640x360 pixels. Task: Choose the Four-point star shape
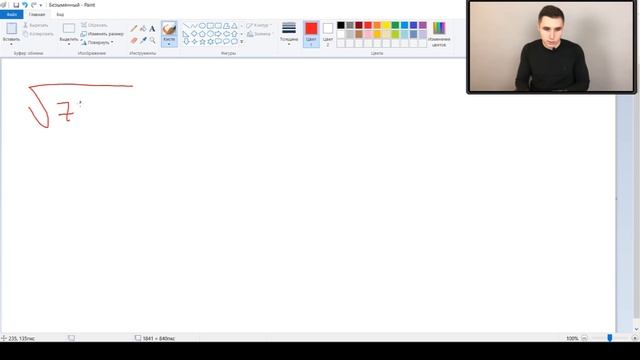point(194,42)
